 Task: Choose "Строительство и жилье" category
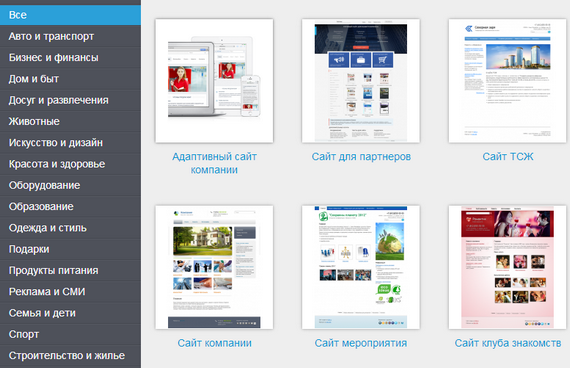70,356
